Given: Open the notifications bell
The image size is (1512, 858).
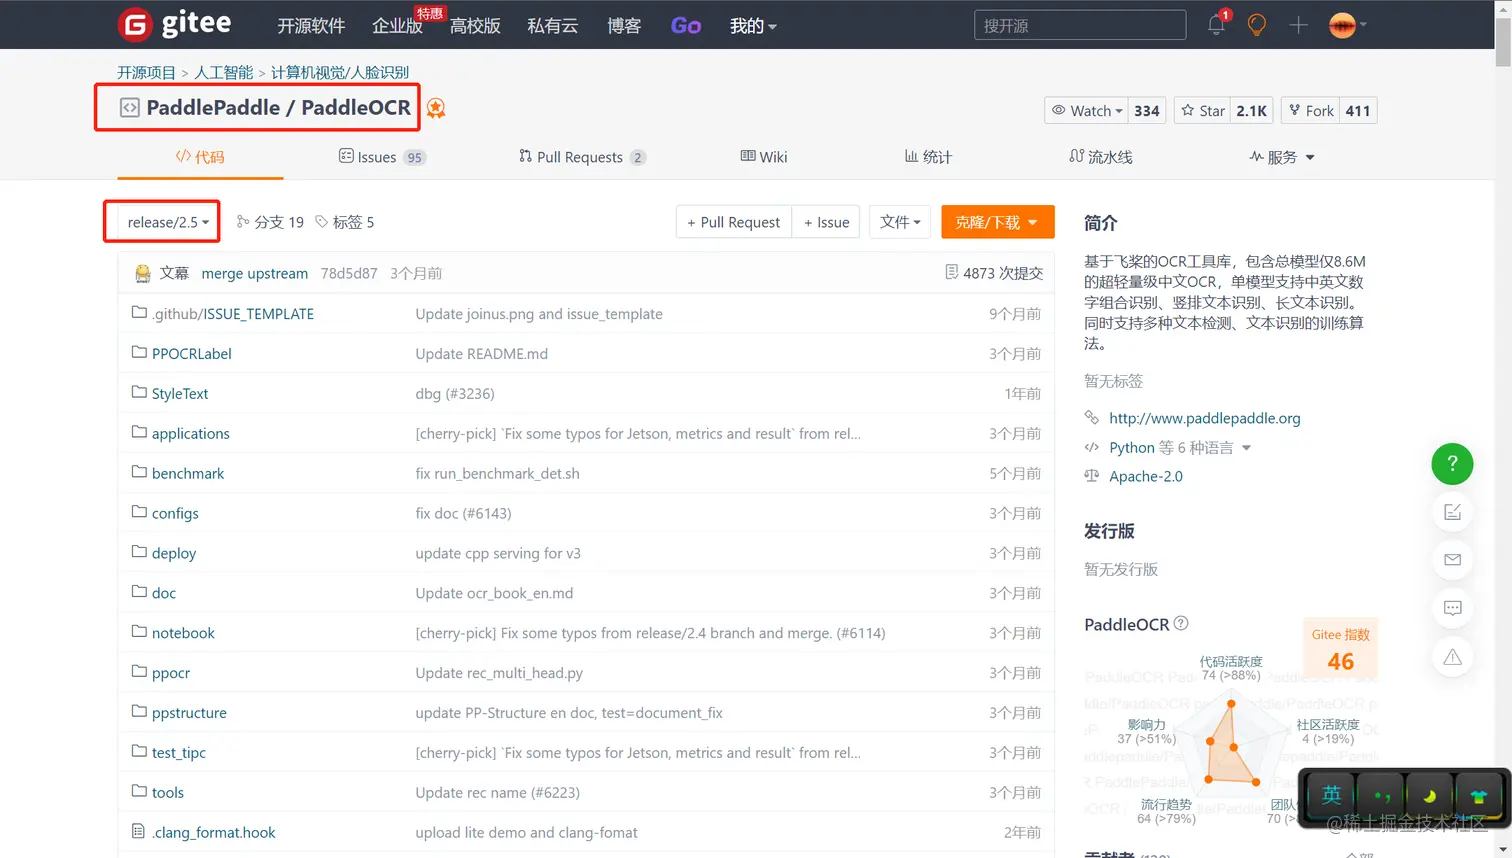Looking at the screenshot, I should coord(1216,25).
